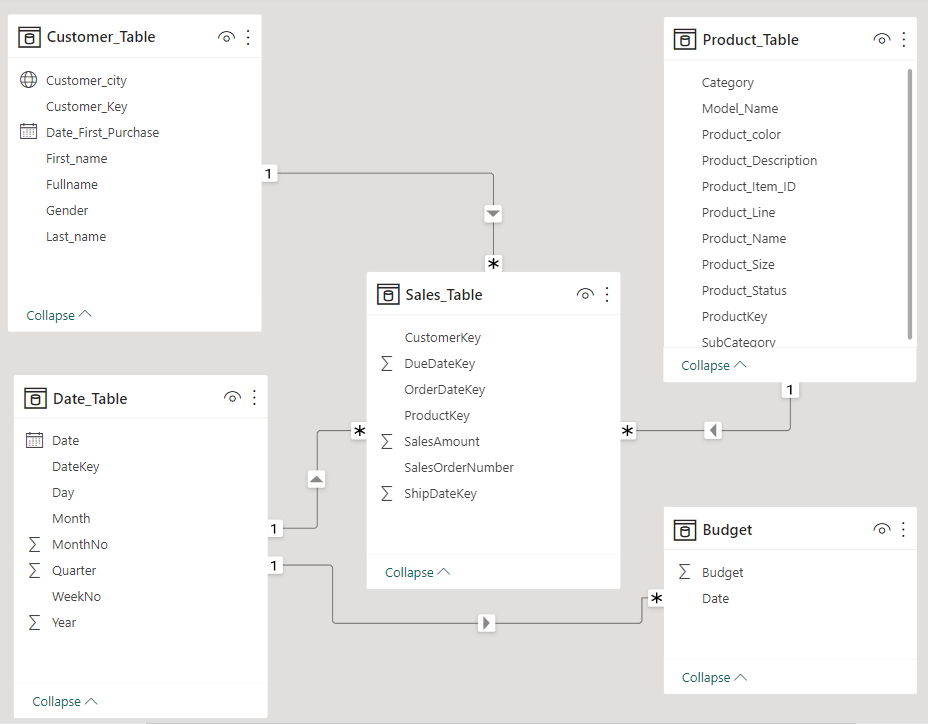Screen dimensions: 928x724
Task: Click sigma icon next to Quarter
Action: pos(34,571)
